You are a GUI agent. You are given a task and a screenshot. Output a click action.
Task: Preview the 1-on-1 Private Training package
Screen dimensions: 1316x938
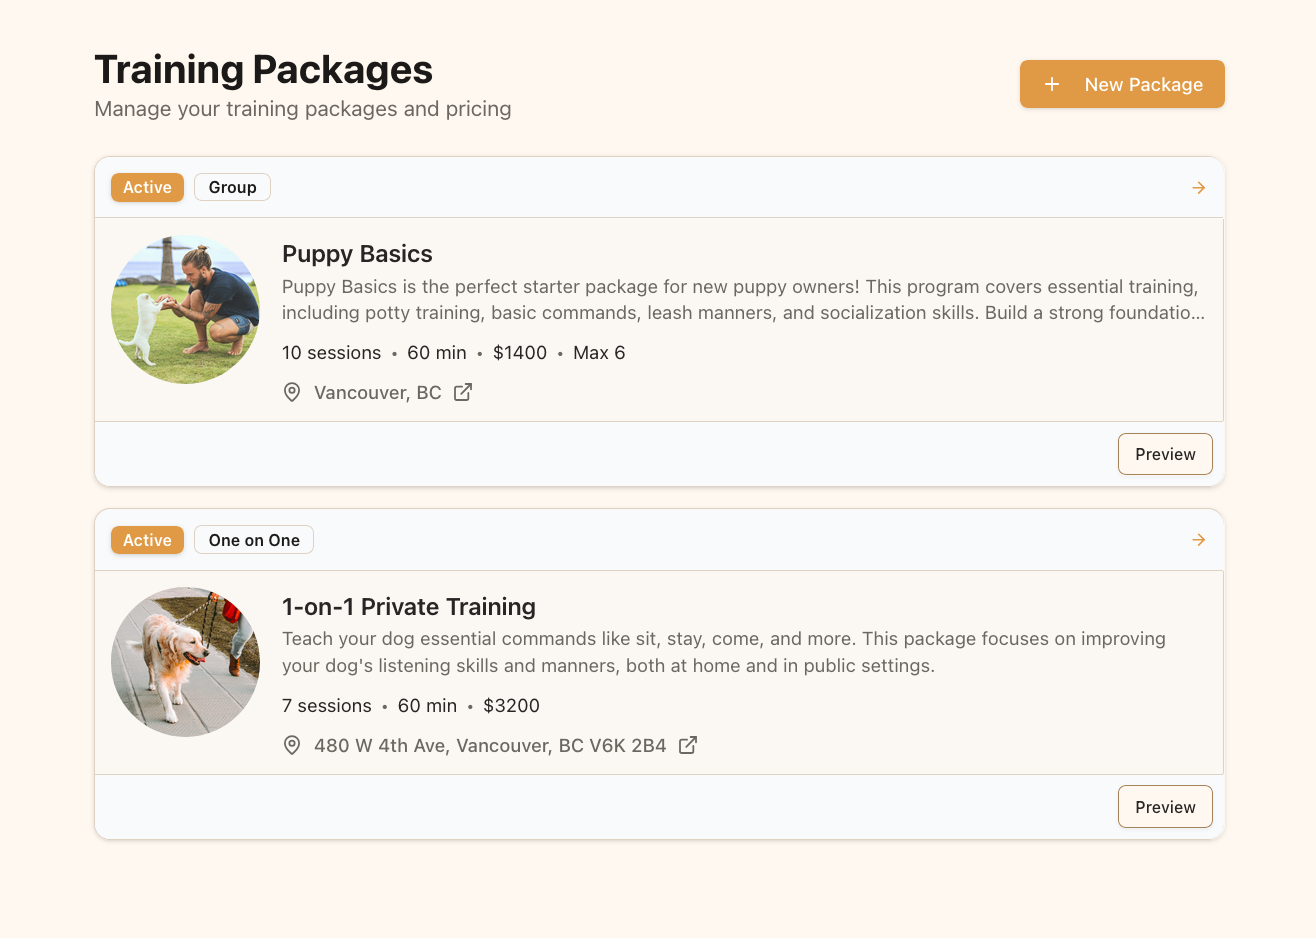[1165, 806]
